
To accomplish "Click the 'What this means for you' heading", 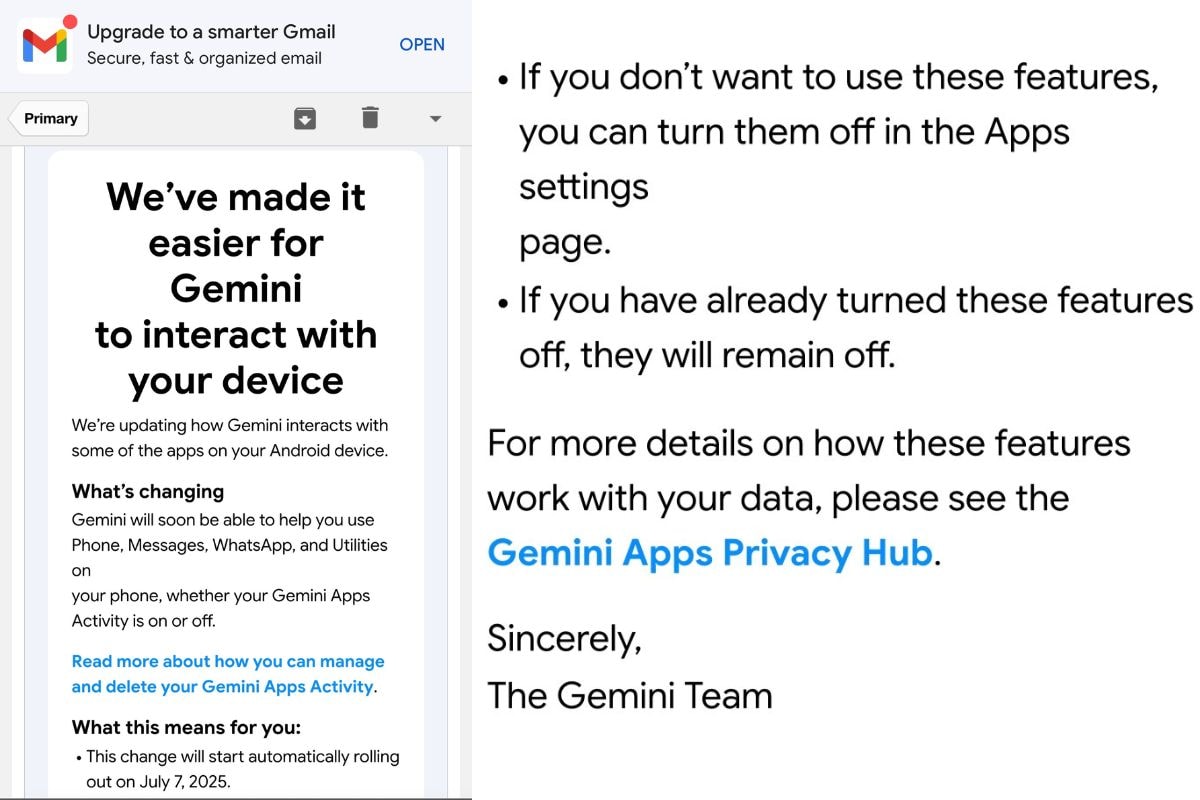I will click(x=186, y=727).
